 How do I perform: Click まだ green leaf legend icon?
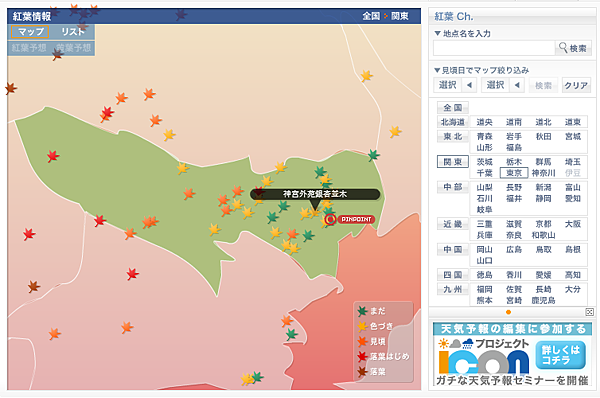pos(362,311)
